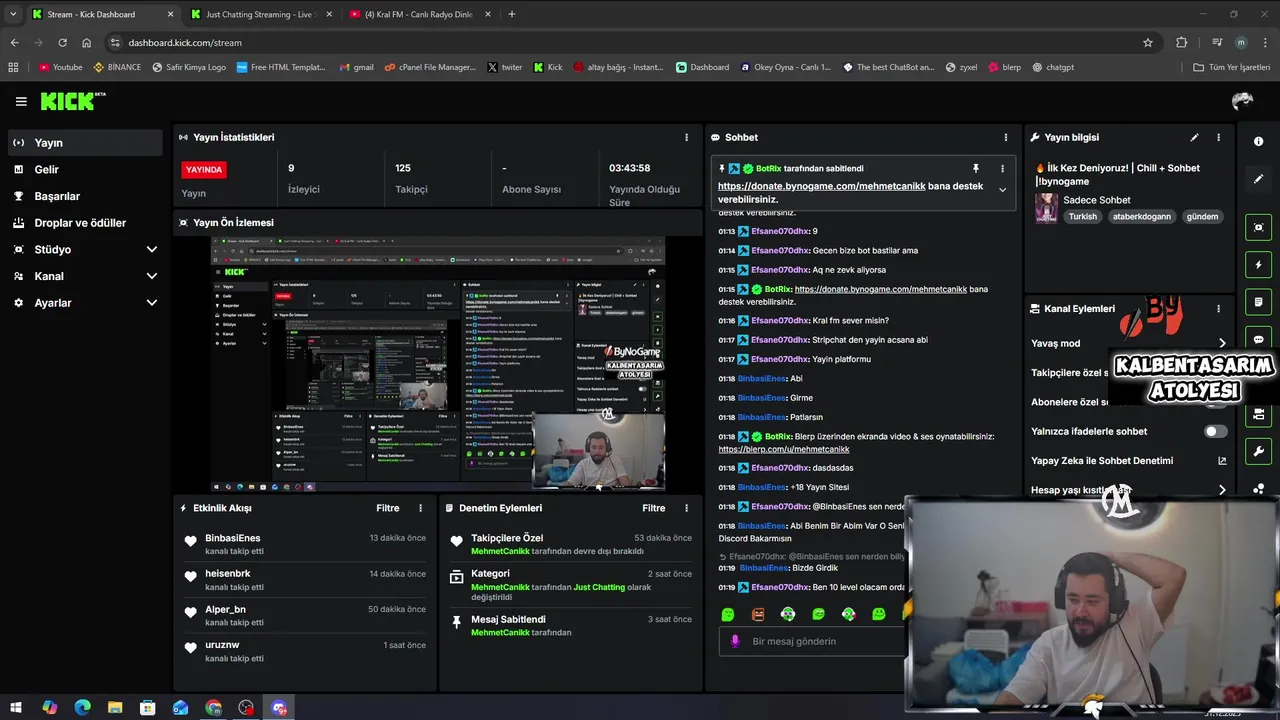Select Başarılar in the sidebar
1280x720 pixels.
point(85,196)
